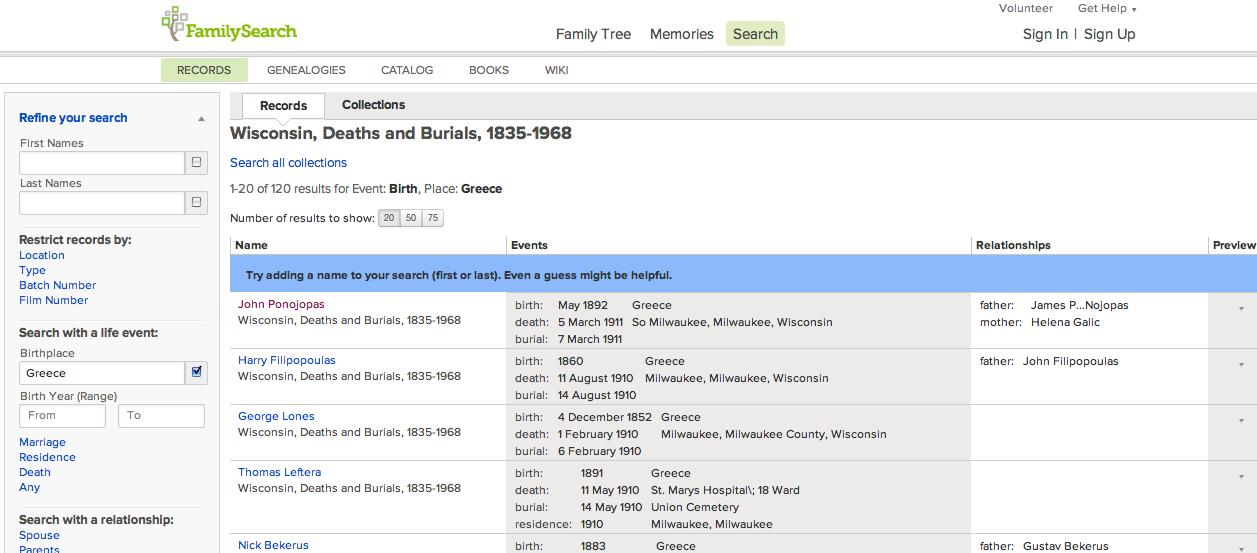Switch to the GENEALOGIES sub-tab

pos(306,70)
